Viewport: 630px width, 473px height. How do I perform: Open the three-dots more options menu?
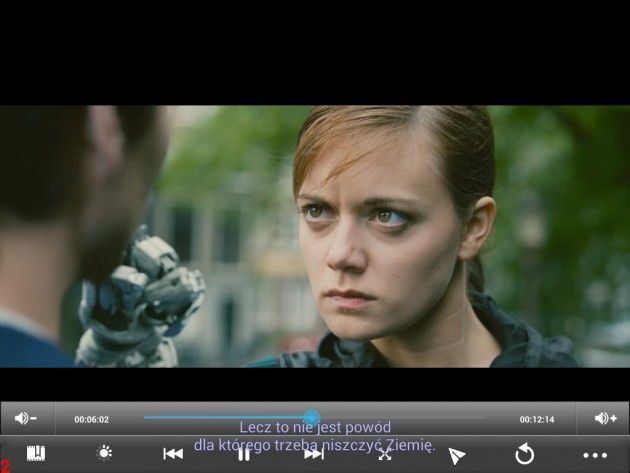(x=595, y=455)
